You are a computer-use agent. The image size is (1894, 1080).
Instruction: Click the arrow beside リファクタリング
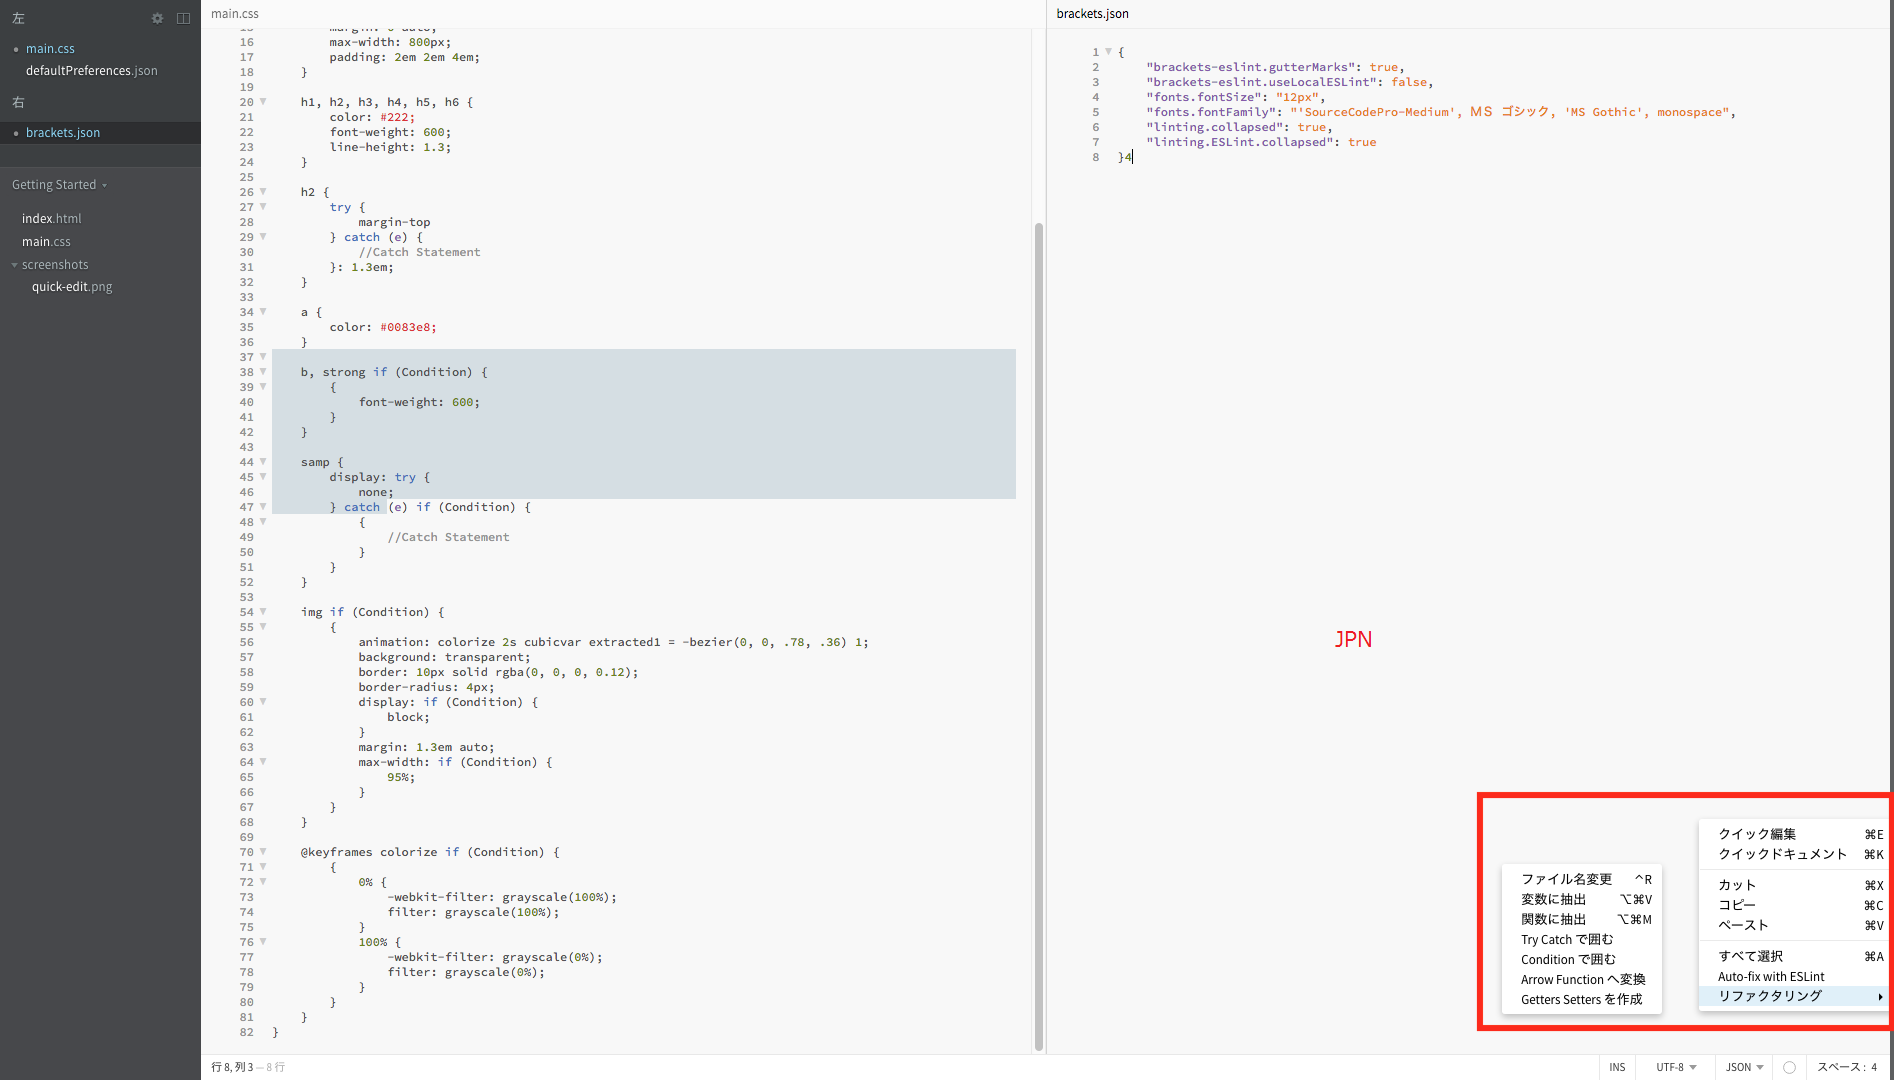click(x=1880, y=996)
